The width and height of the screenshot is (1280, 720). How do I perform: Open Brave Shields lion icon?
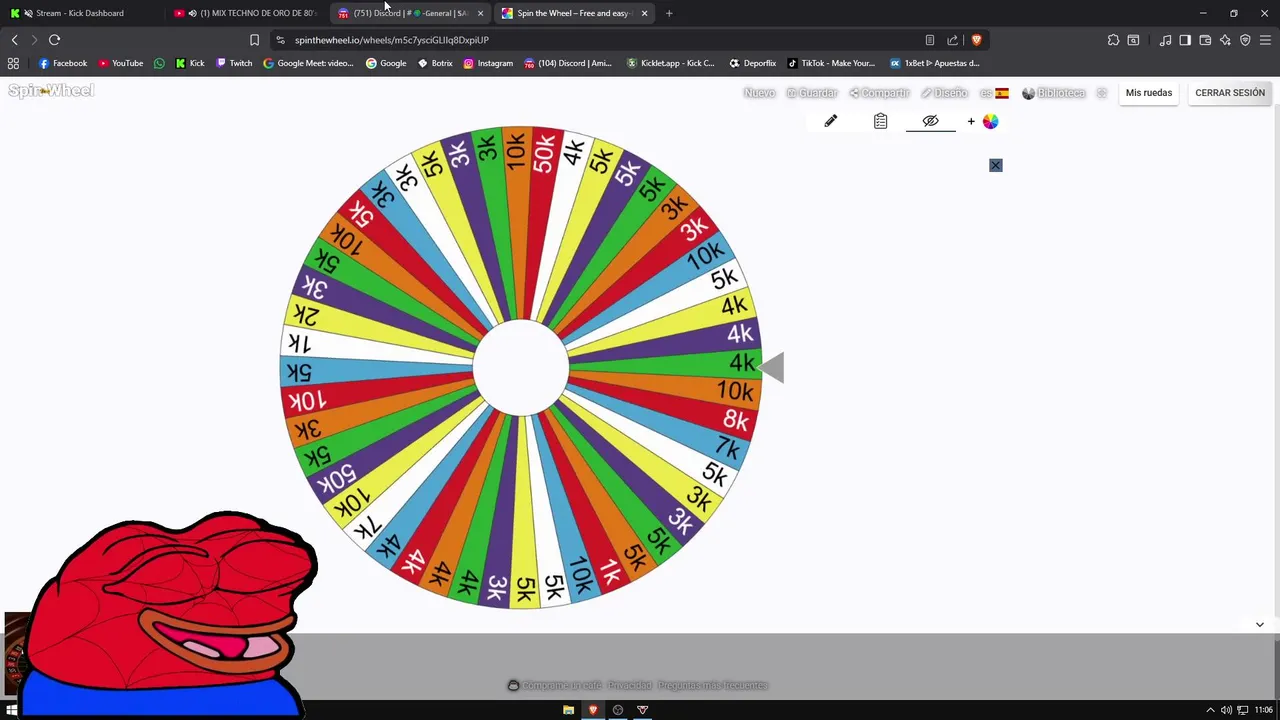[x=976, y=40]
